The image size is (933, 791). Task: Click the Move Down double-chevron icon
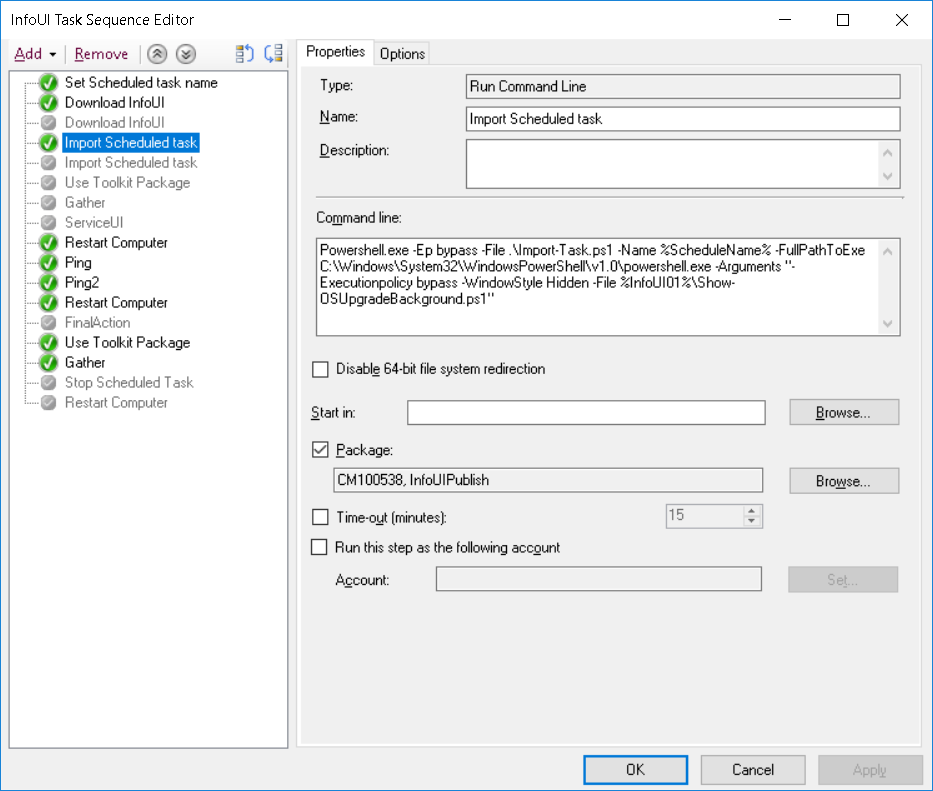pyautogui.click(x=186, y=54)
